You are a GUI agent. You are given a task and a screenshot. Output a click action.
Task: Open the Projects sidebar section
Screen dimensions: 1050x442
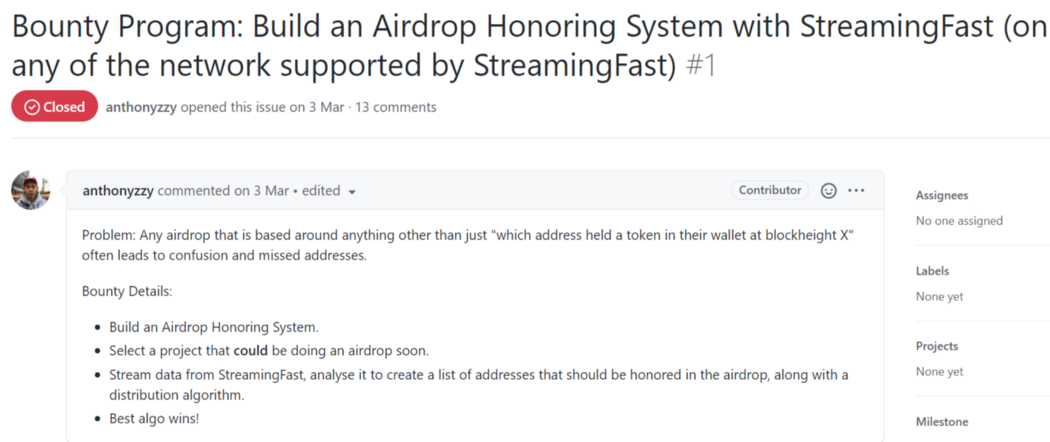937,346
